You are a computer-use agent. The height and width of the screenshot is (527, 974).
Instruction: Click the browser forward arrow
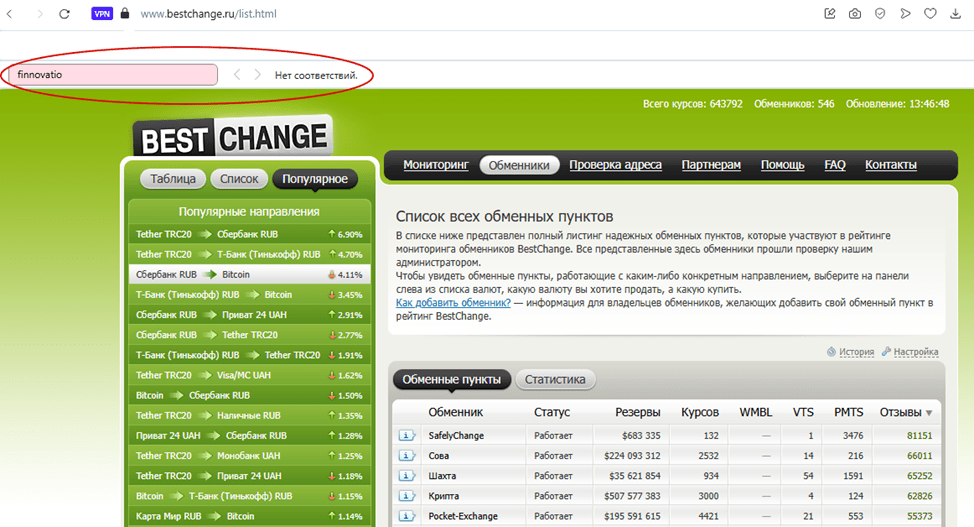[x=39, y=14]
